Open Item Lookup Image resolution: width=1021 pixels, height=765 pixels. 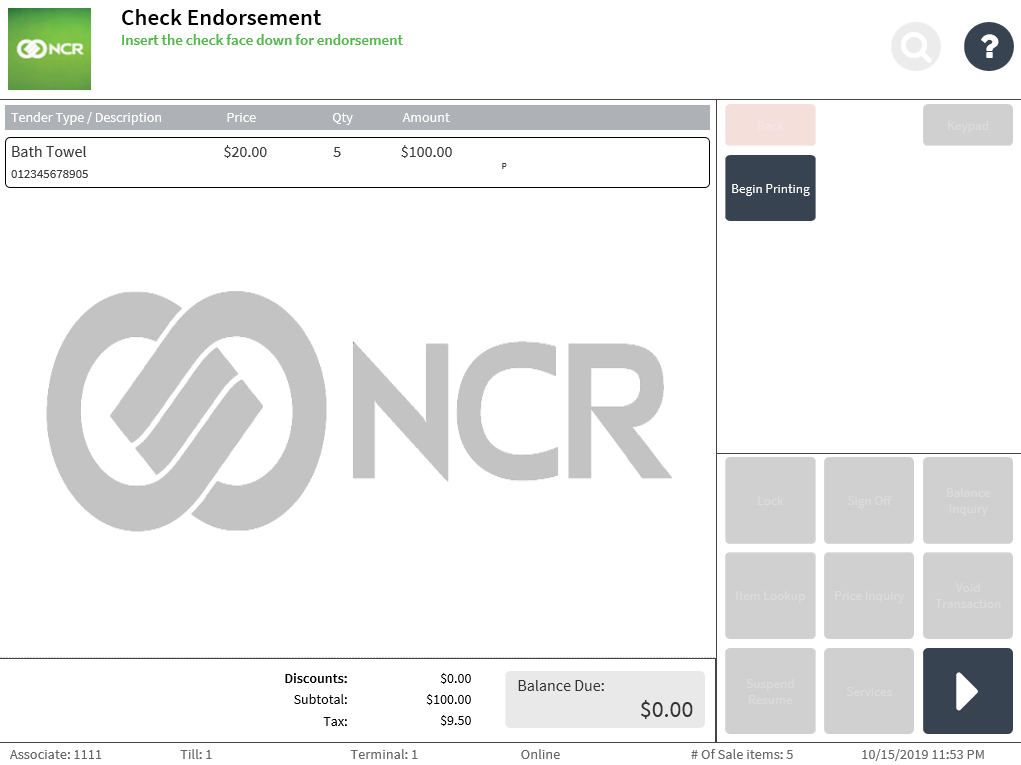click(770, 596)
